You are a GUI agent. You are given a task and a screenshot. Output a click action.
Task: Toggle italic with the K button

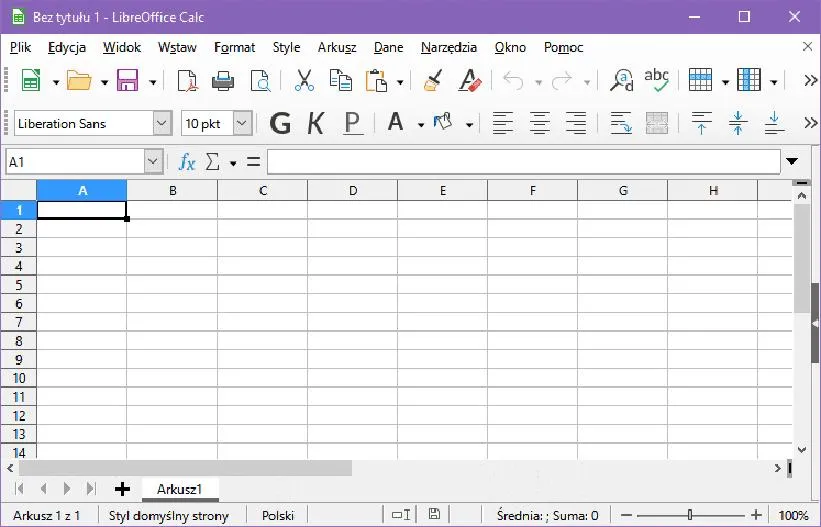[x=316, y=124]
